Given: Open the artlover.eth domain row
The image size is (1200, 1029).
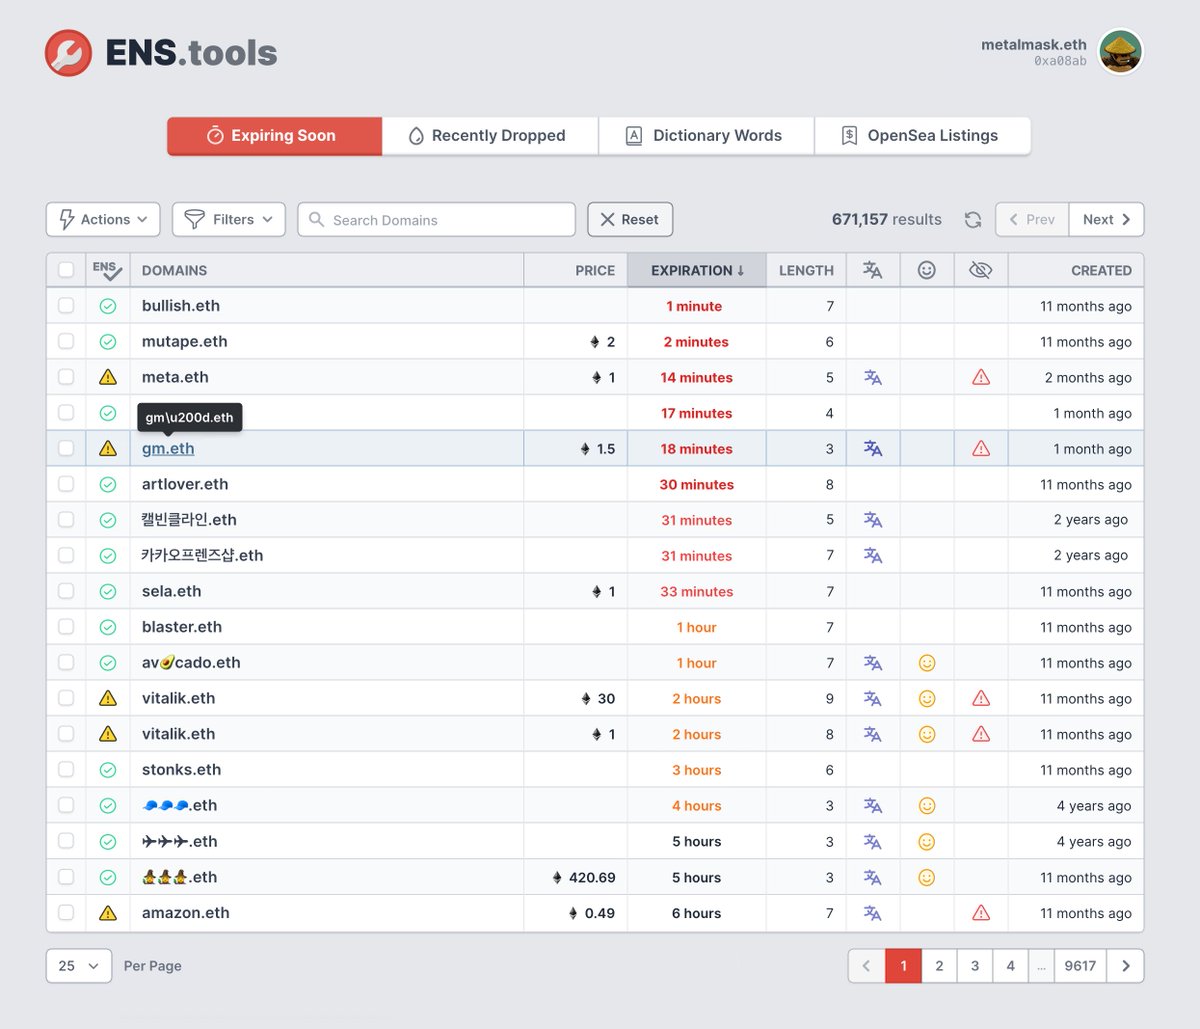Looking at the screenshot, I should tap(594, 484).
